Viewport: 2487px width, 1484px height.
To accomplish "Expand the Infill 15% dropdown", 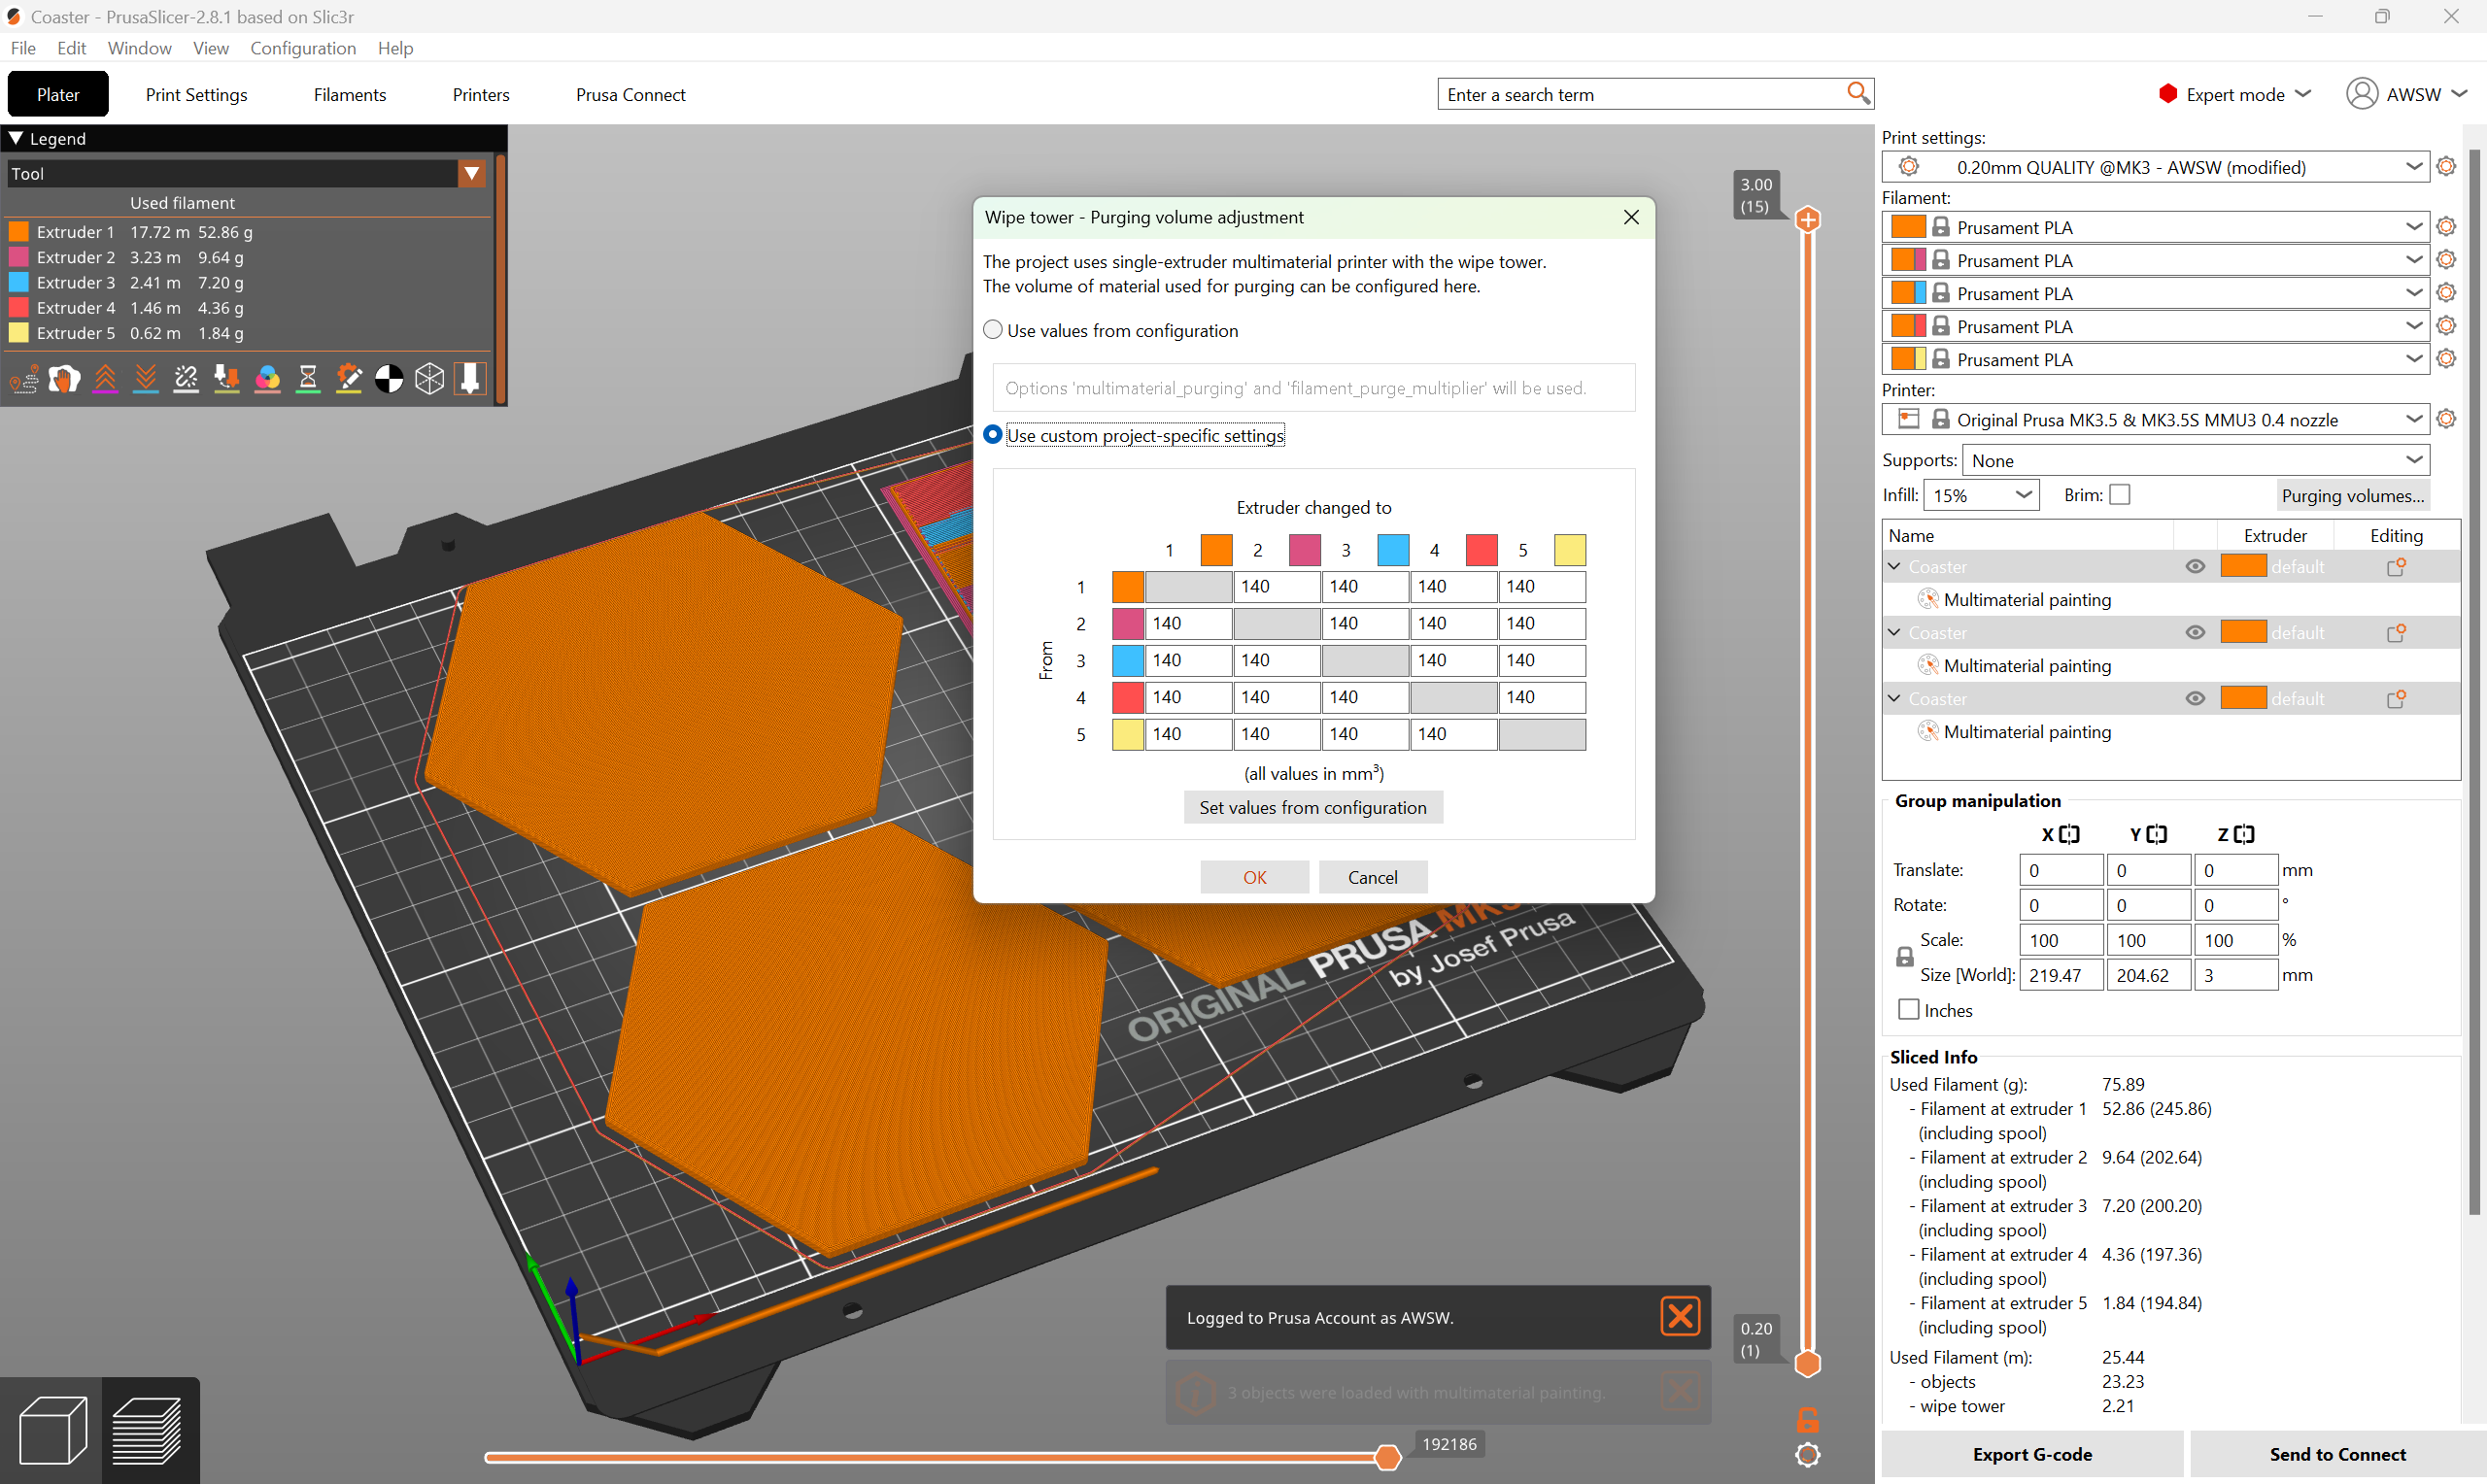I will click(x=1981, y=495).
